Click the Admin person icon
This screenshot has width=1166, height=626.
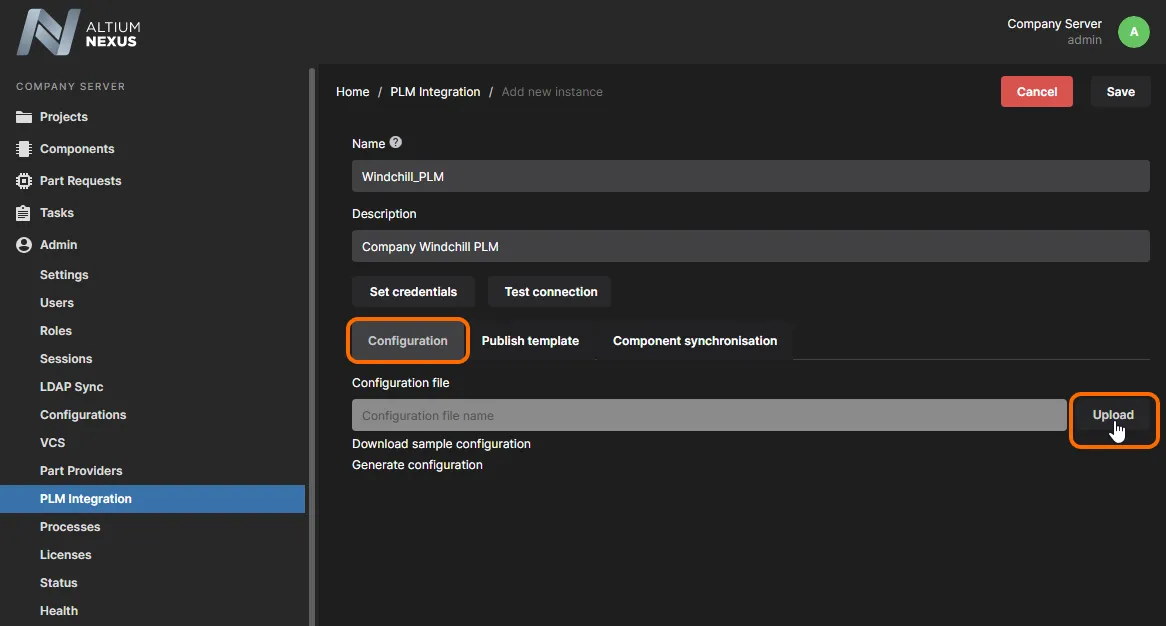(x=24, y=245)
